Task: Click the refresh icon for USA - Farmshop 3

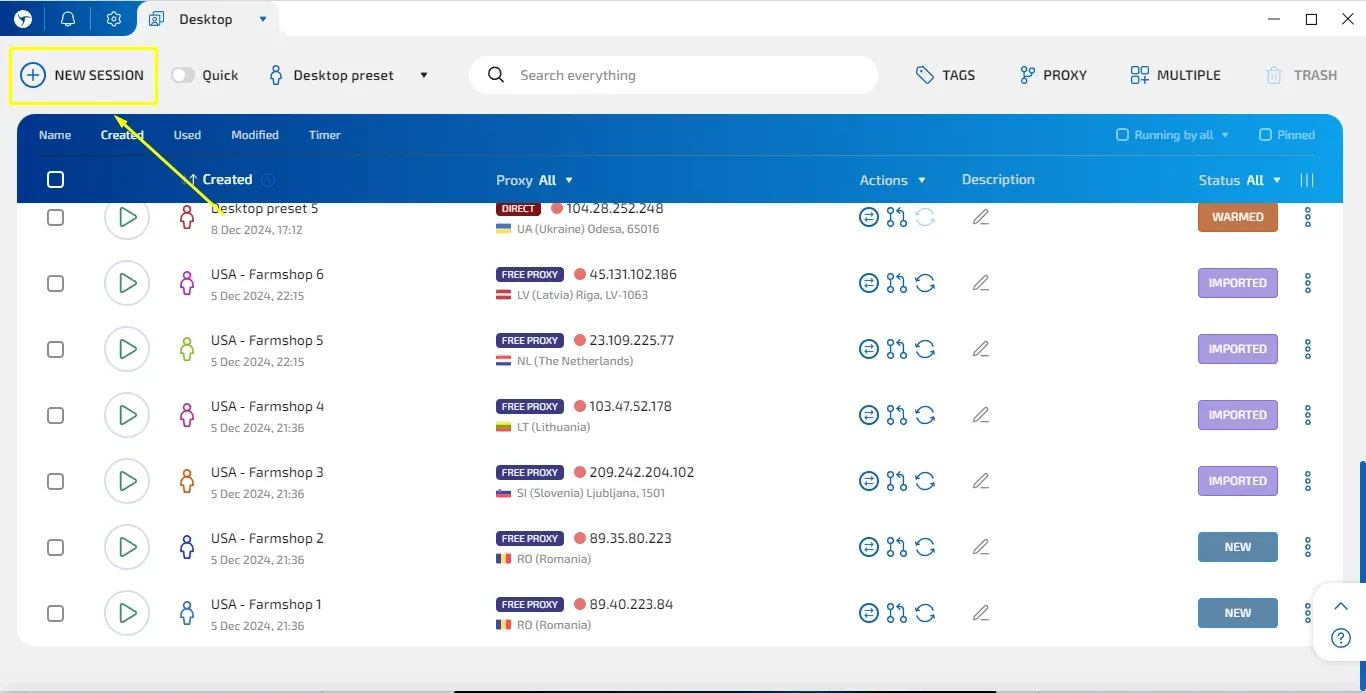Action: (x=925, y=481)
